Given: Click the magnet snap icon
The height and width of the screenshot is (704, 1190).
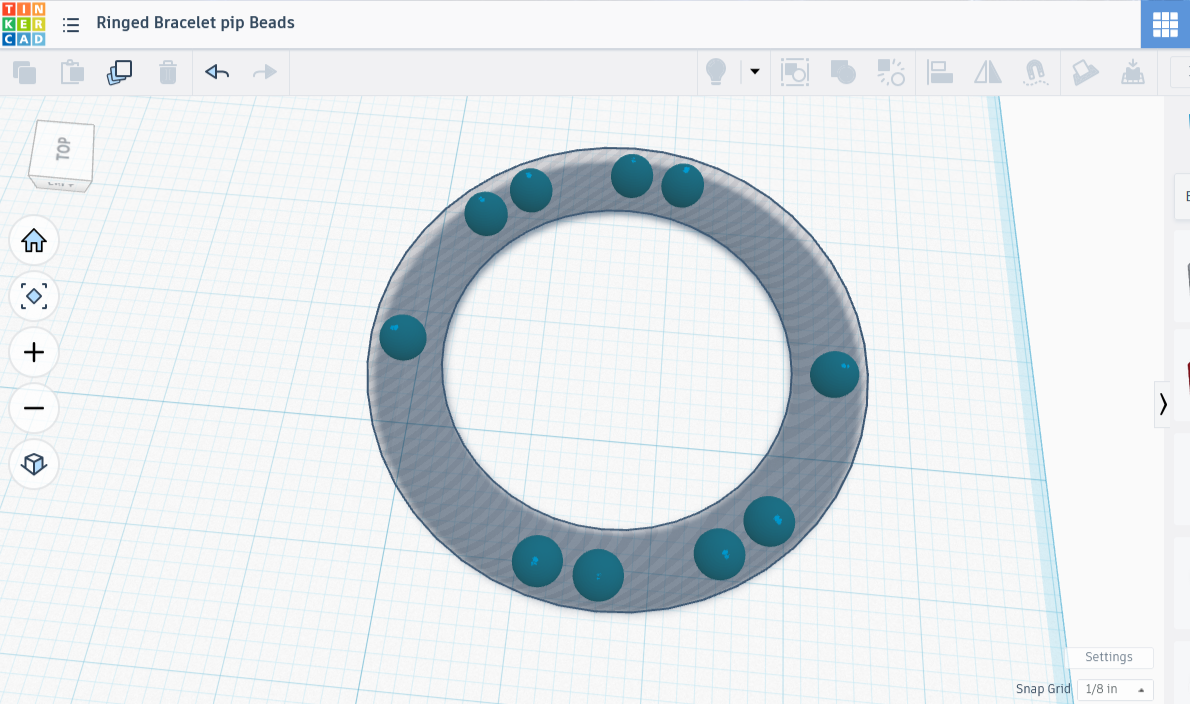Looking at the screenshot, I should point(1035,73).
